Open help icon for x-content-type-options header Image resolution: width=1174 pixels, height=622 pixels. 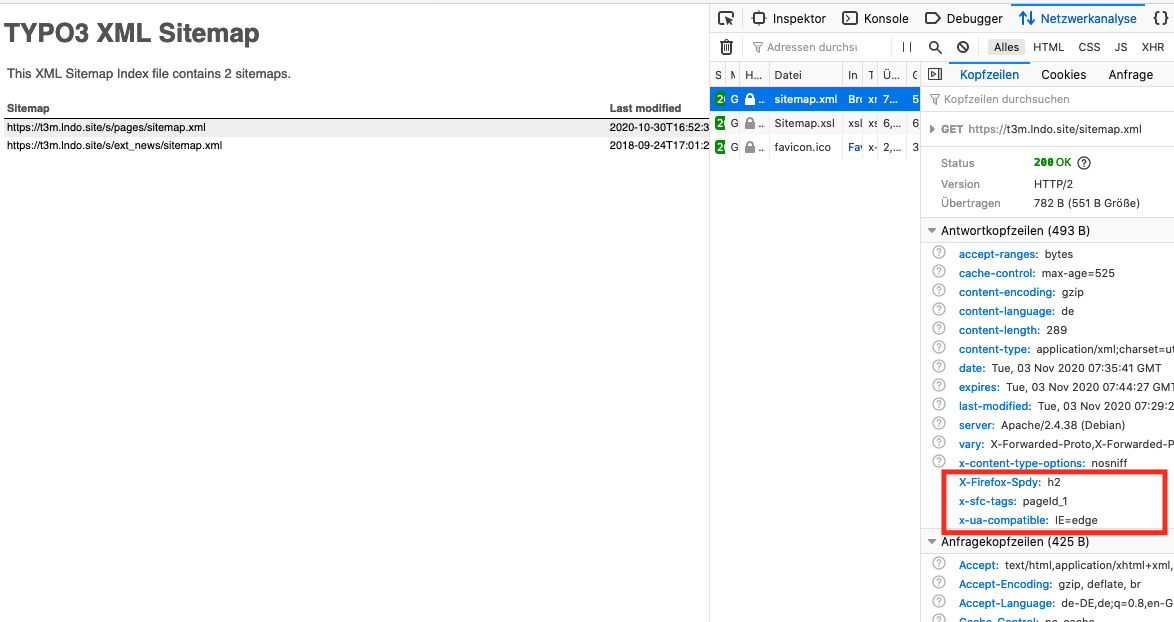pos(939,461)
